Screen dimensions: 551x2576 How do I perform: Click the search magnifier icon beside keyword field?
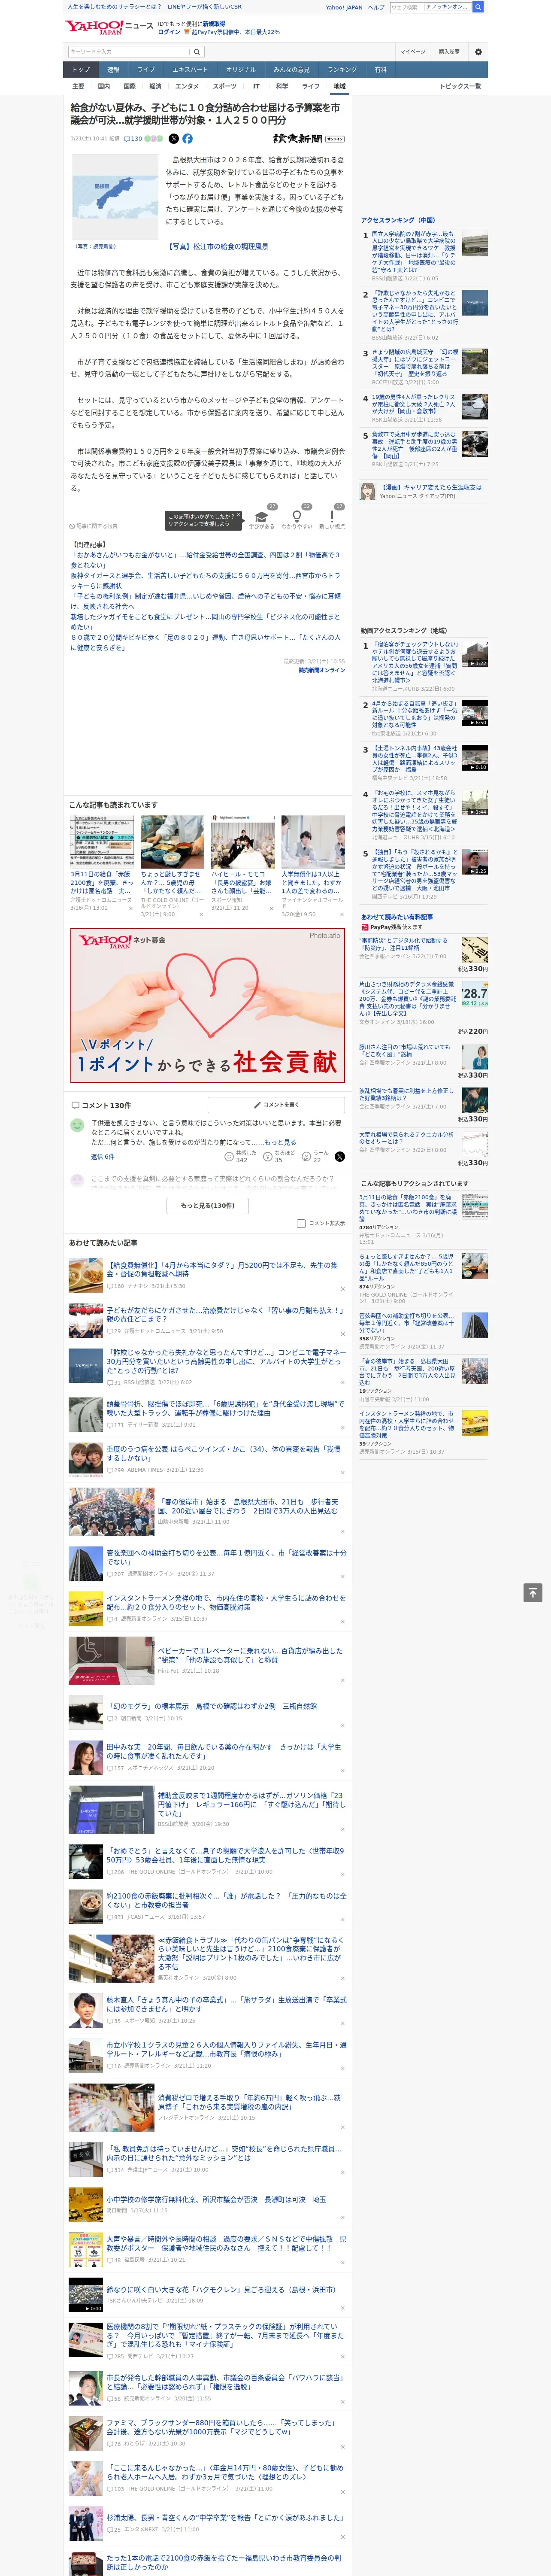[197, 51]
